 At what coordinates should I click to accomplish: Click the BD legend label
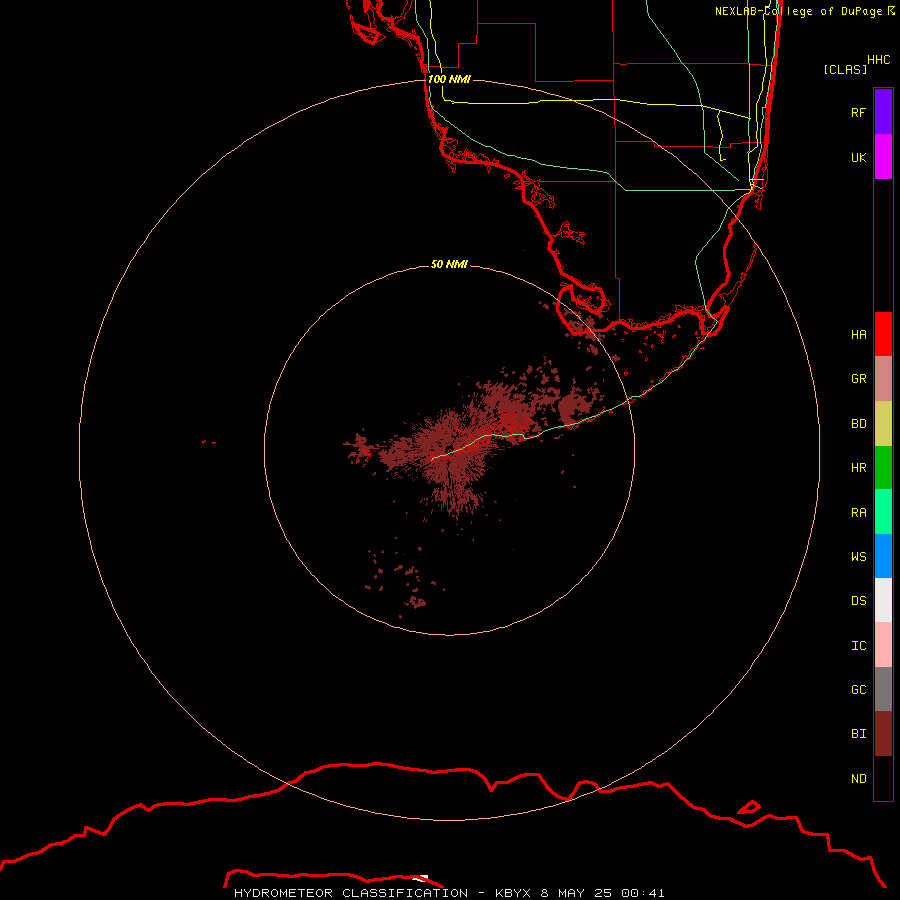(x=859, y=424)
